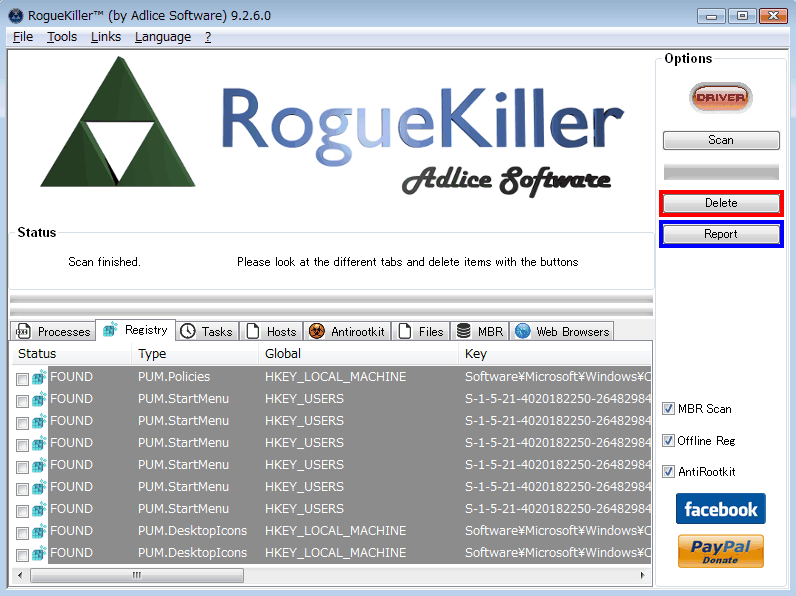Image resolution: width=796 pixels, height=596 pixels.
Task: Click the RogueKiller title bar app icon
Action: coord(16,16)
